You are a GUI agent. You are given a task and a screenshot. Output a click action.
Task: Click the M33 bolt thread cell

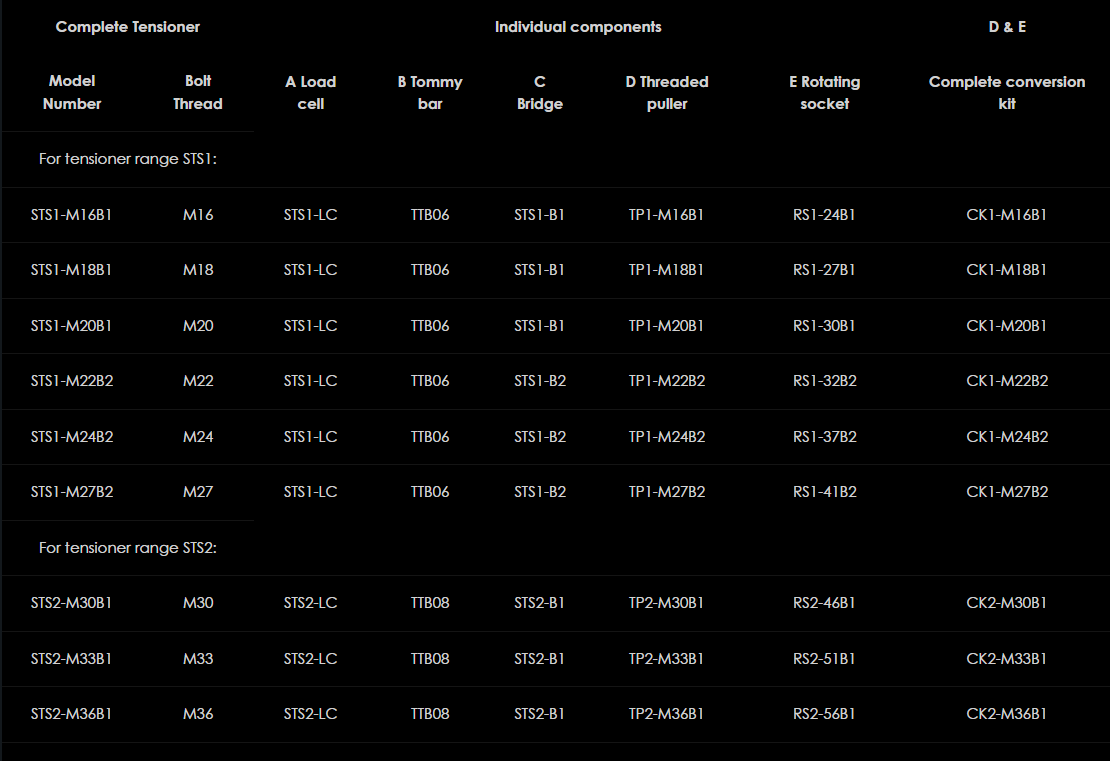click(198, 659)
